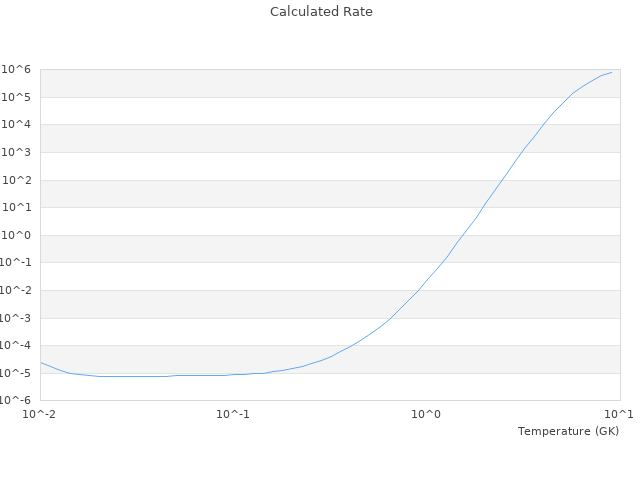Select the 10^-3 y-axis tick label
Image resolution: width=640 pixels, height=480 pixels.
tap(19, 319)
